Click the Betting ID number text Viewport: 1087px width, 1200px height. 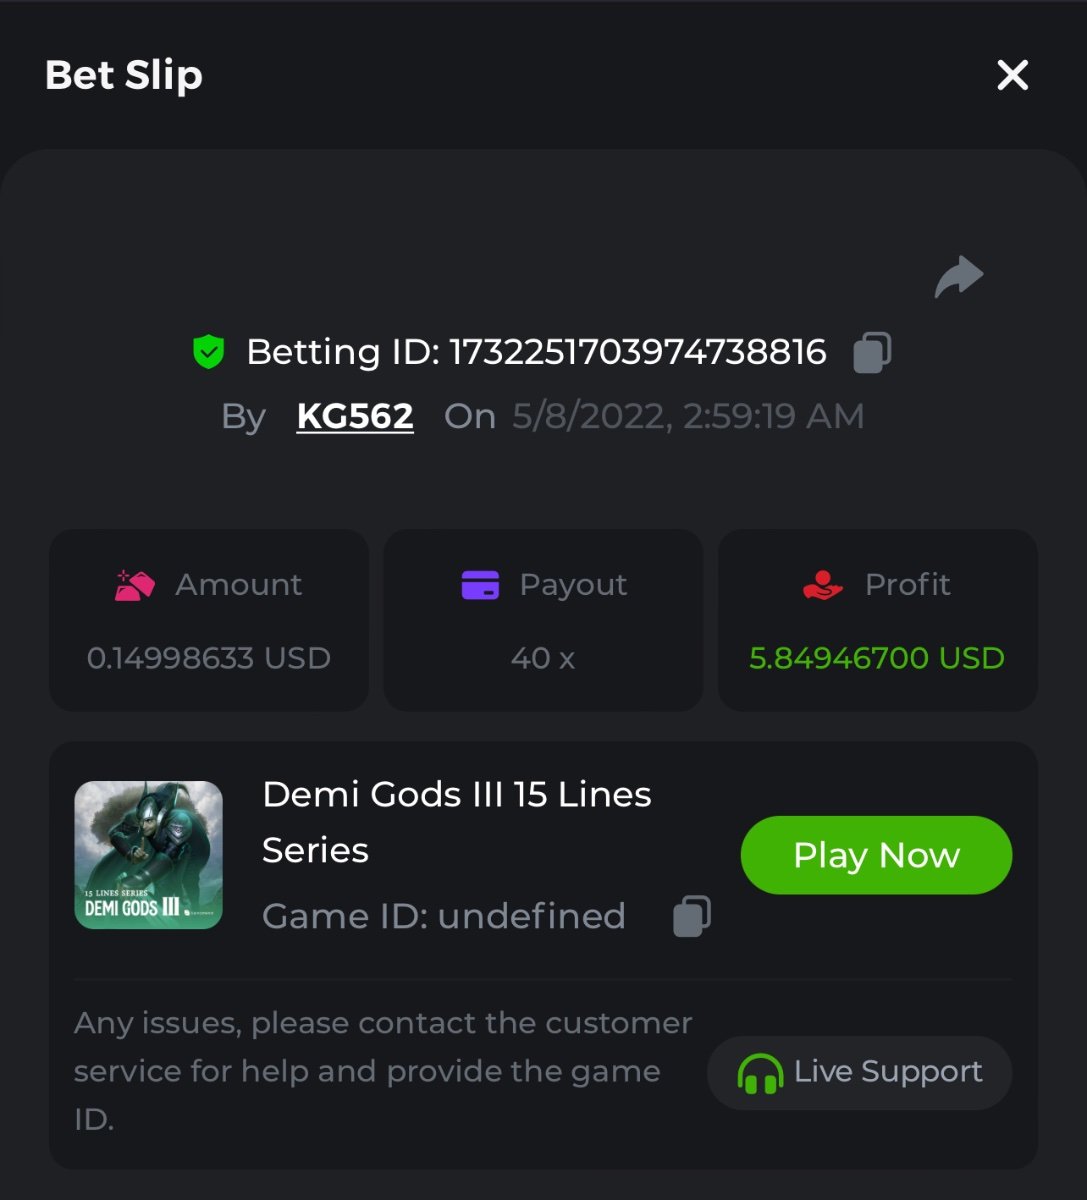click(637, 352)
